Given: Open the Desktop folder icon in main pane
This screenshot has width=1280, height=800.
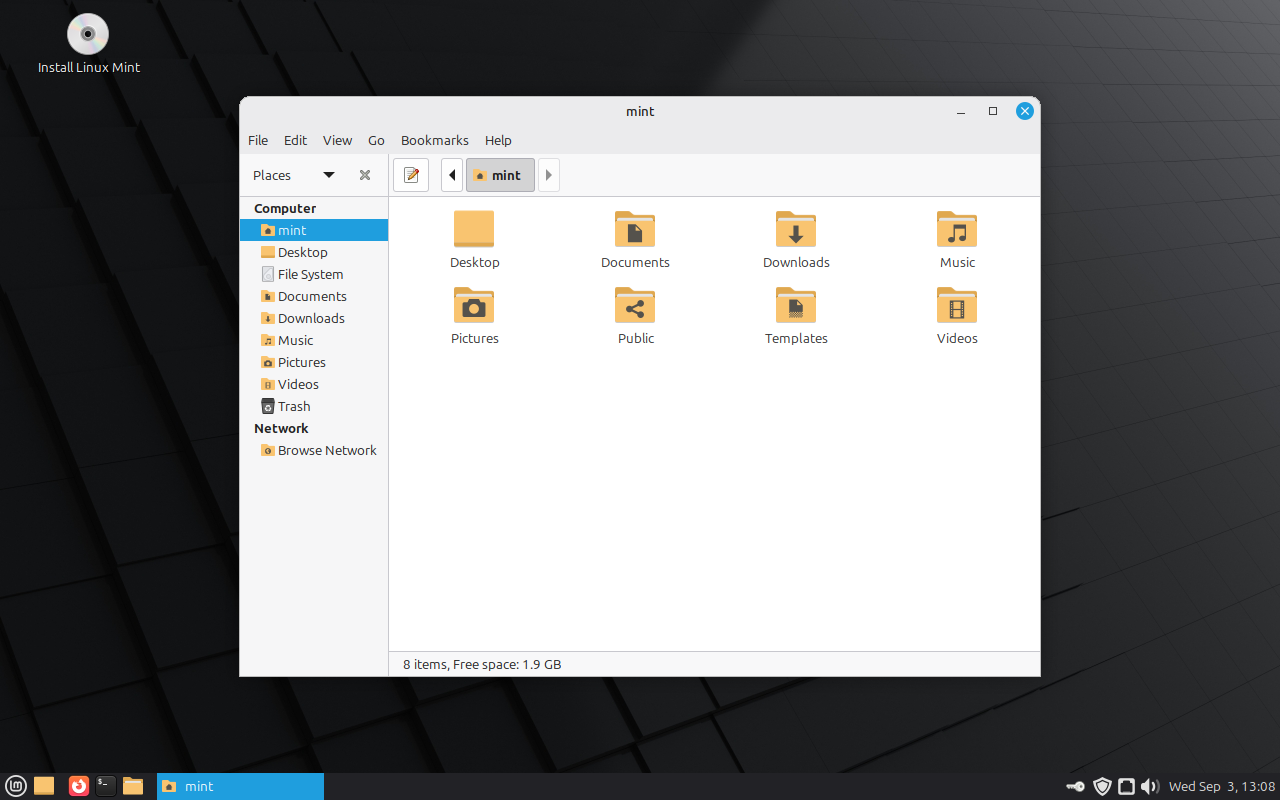Looking at the screenshot, I should pyautogui.click(x=474, y=229).
